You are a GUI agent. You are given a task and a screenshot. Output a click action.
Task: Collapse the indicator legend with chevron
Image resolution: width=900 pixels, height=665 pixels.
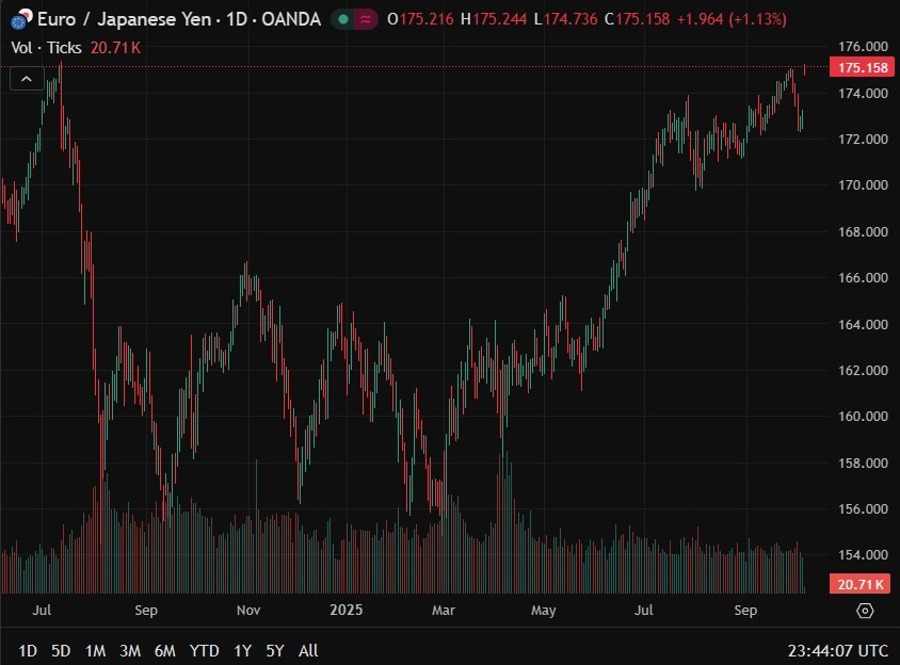pos(26,79)
